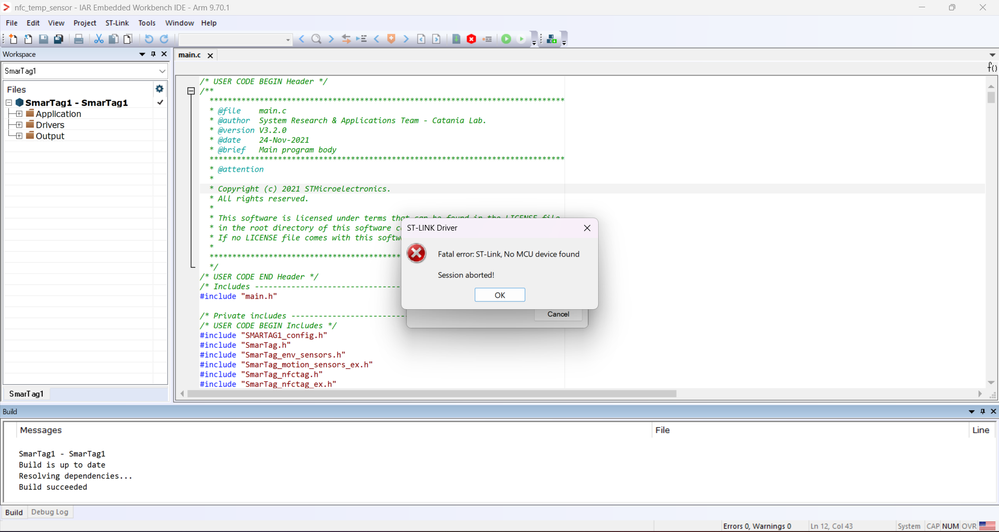
Task: Open the Build panel options dropdown arrow
Action: click(x=972, y=412)
